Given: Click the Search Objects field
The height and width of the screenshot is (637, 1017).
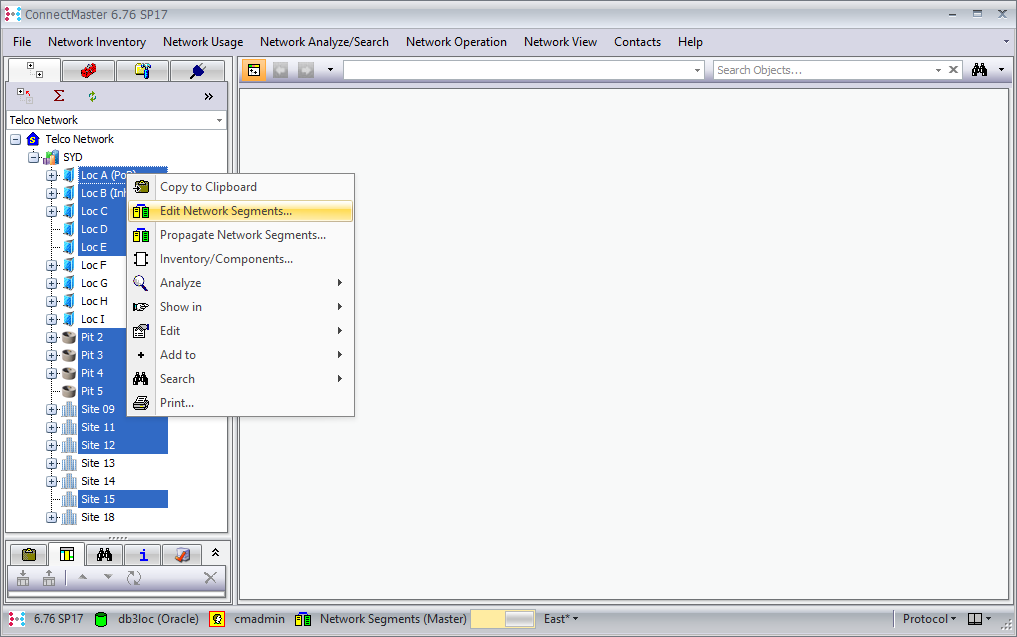Looking at the screenshot, I should [823, 70].
